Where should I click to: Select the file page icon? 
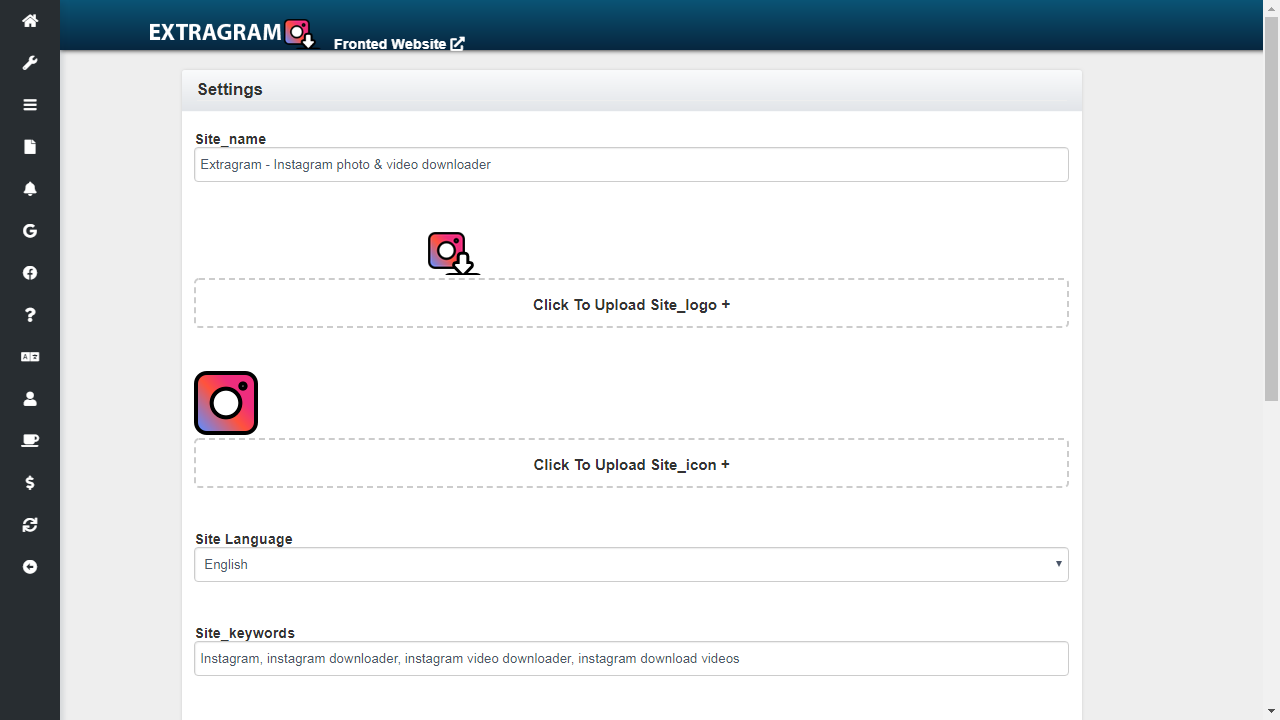[x=30, y=147]
